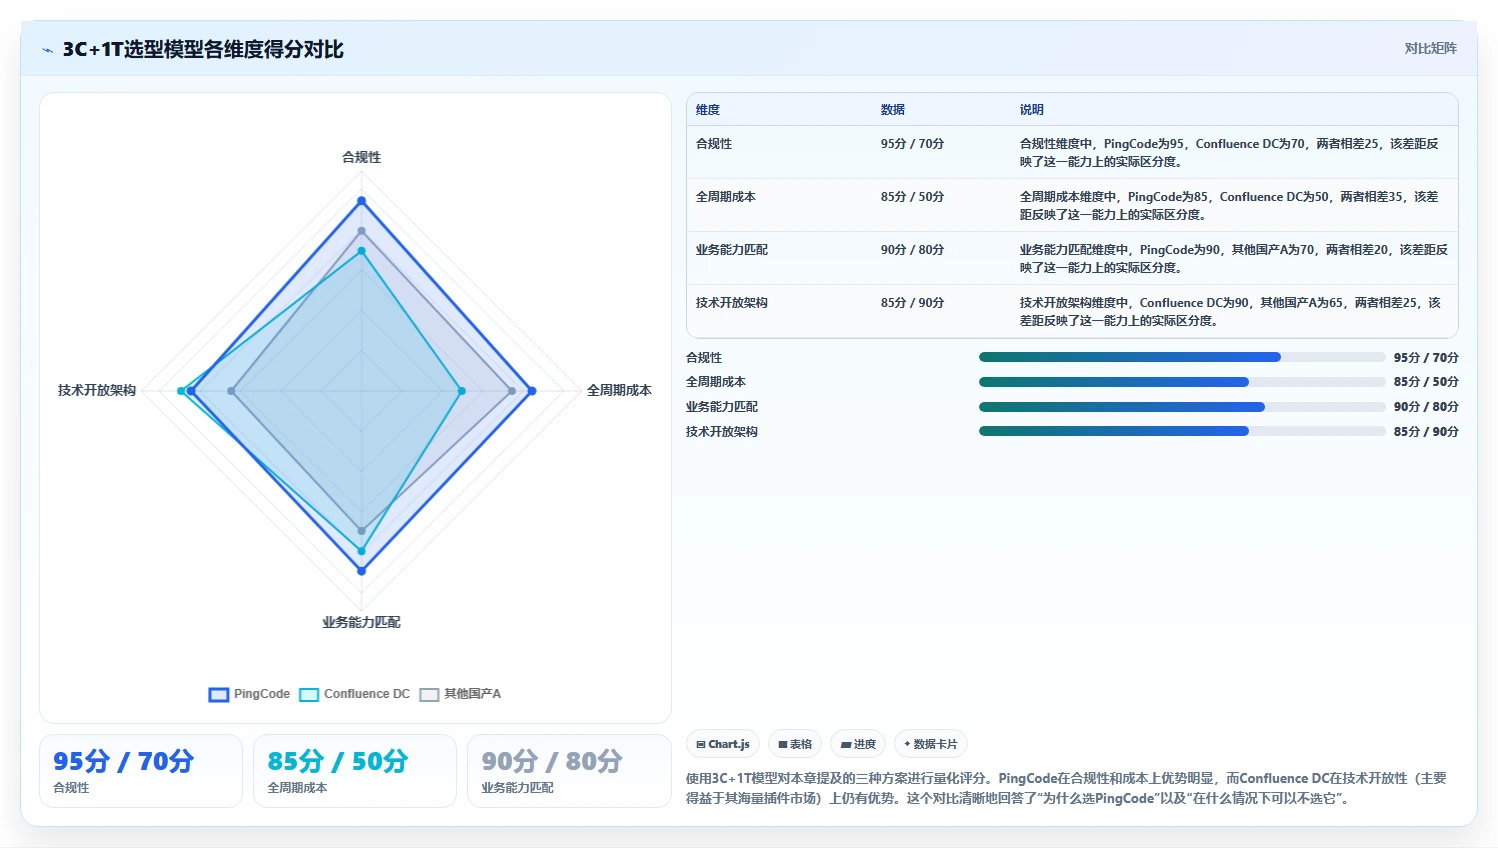Click 其他国产A's data point on the 技术开放架构 axis

coord(232,391)
